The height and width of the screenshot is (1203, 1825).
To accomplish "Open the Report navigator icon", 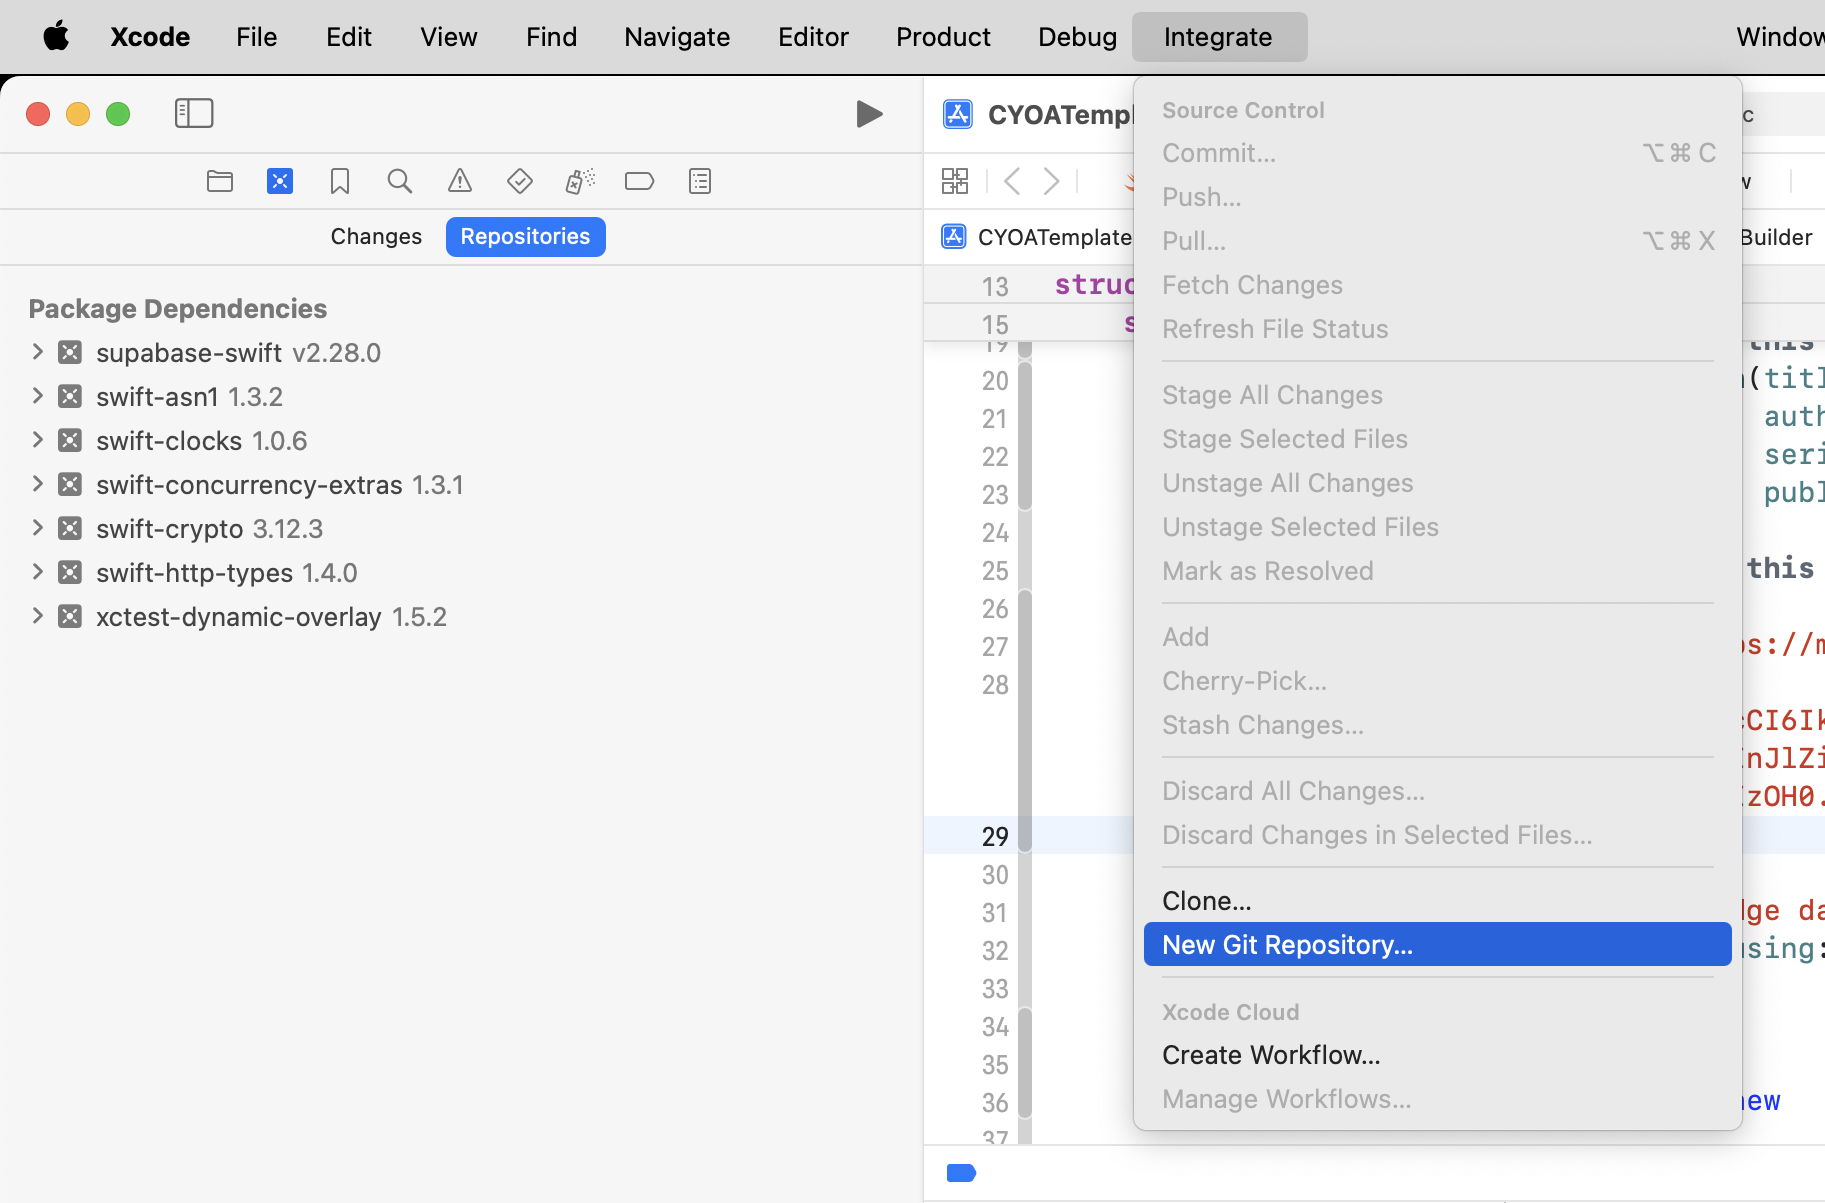I will (x=700, y=181).
